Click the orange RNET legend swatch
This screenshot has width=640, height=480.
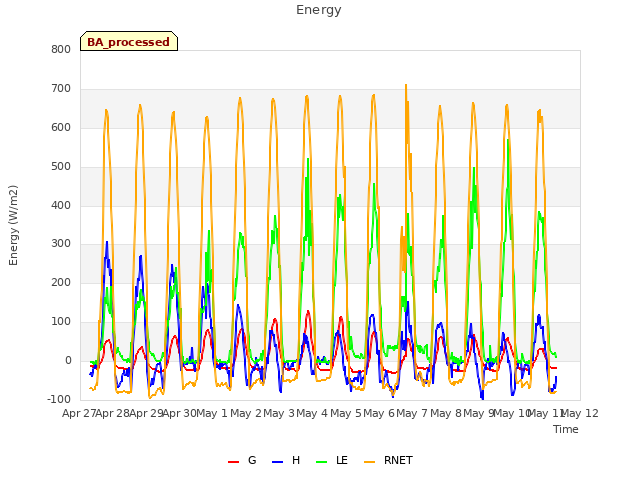pos(369,462)
